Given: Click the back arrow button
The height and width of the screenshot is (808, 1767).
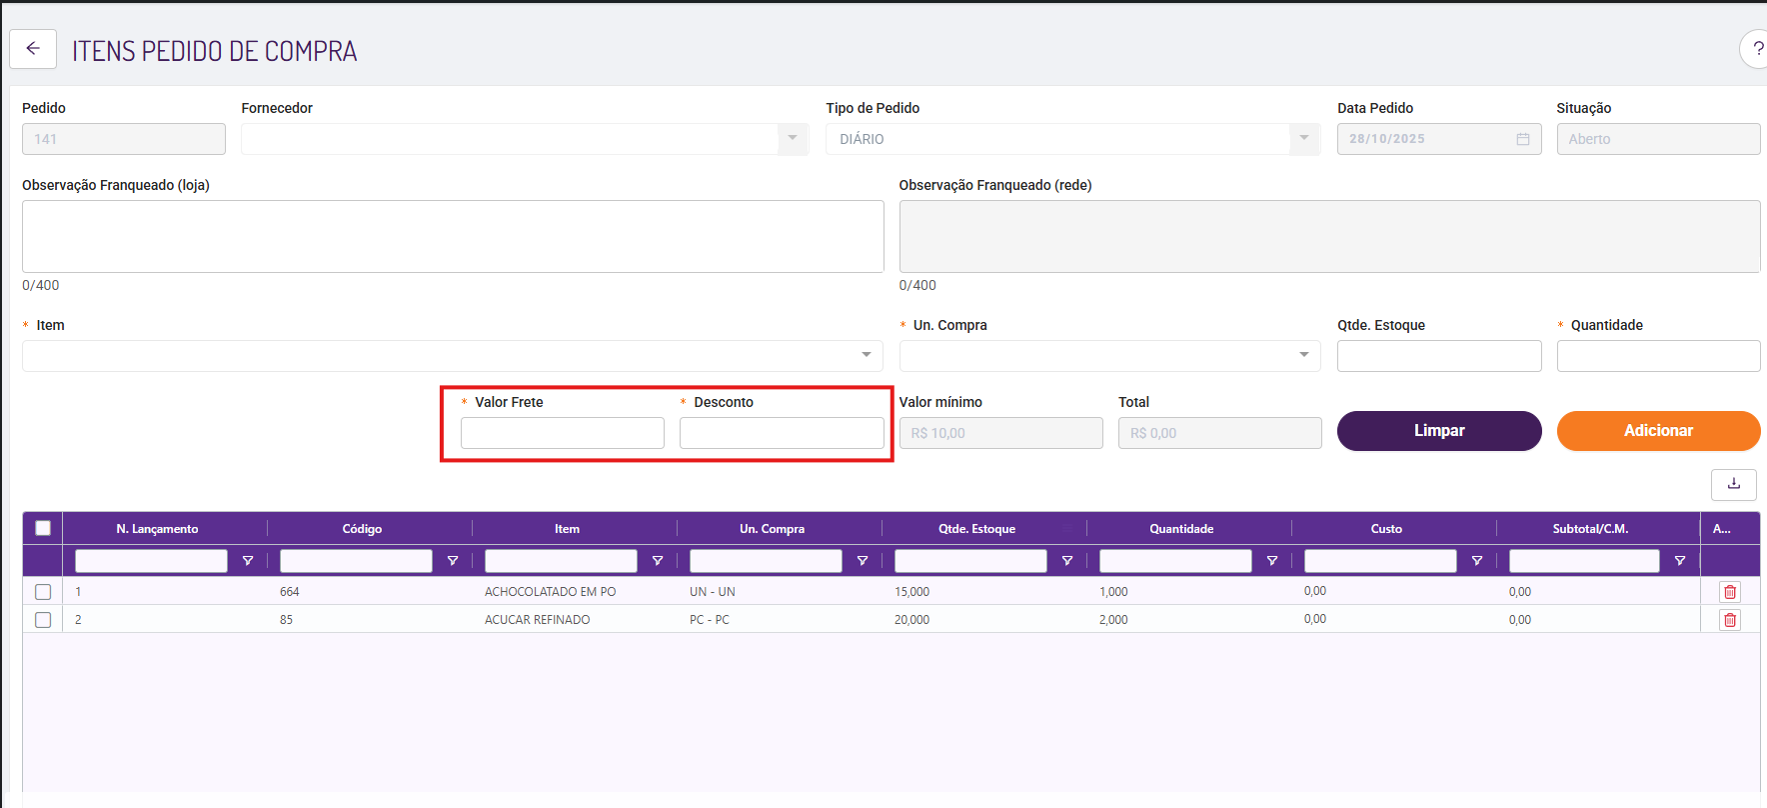Looking at the screenshot, I should 33,49.
